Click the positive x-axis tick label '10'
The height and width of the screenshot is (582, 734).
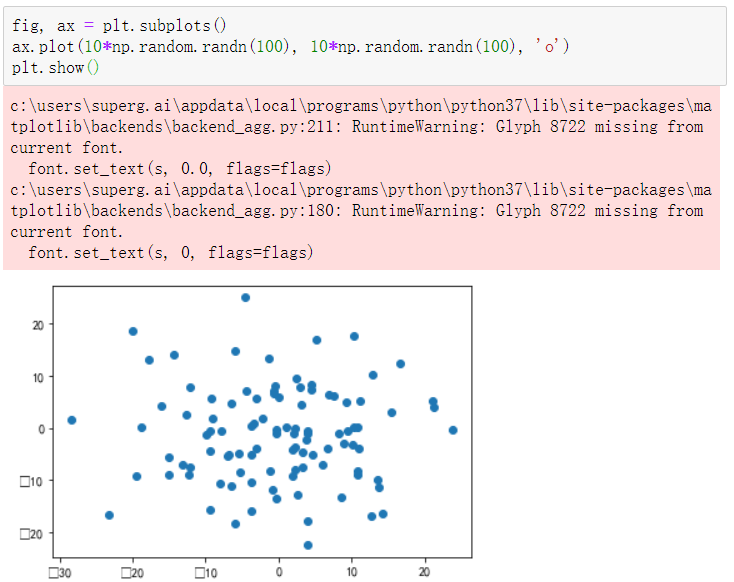click(352, 572)
